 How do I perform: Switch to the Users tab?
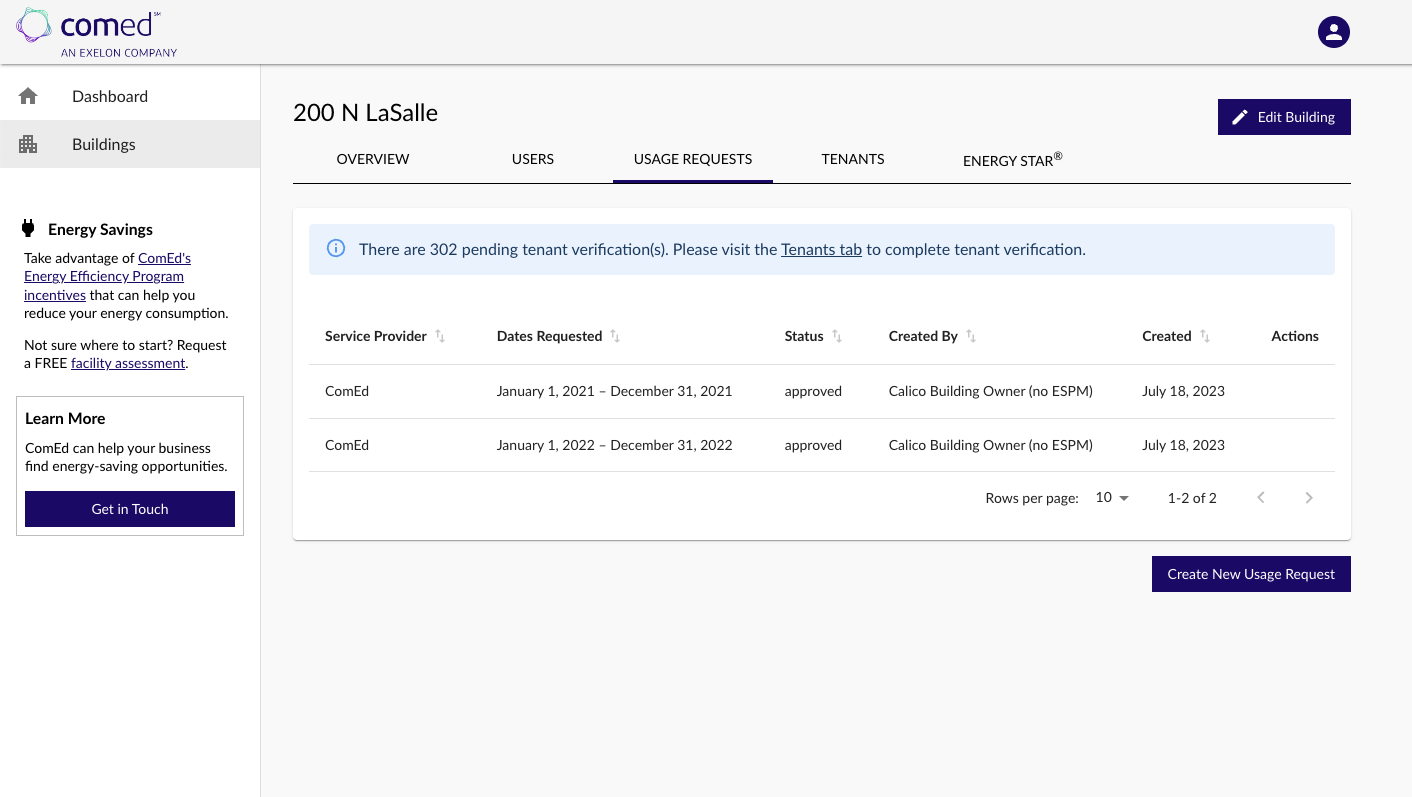(x=533, y=159)
